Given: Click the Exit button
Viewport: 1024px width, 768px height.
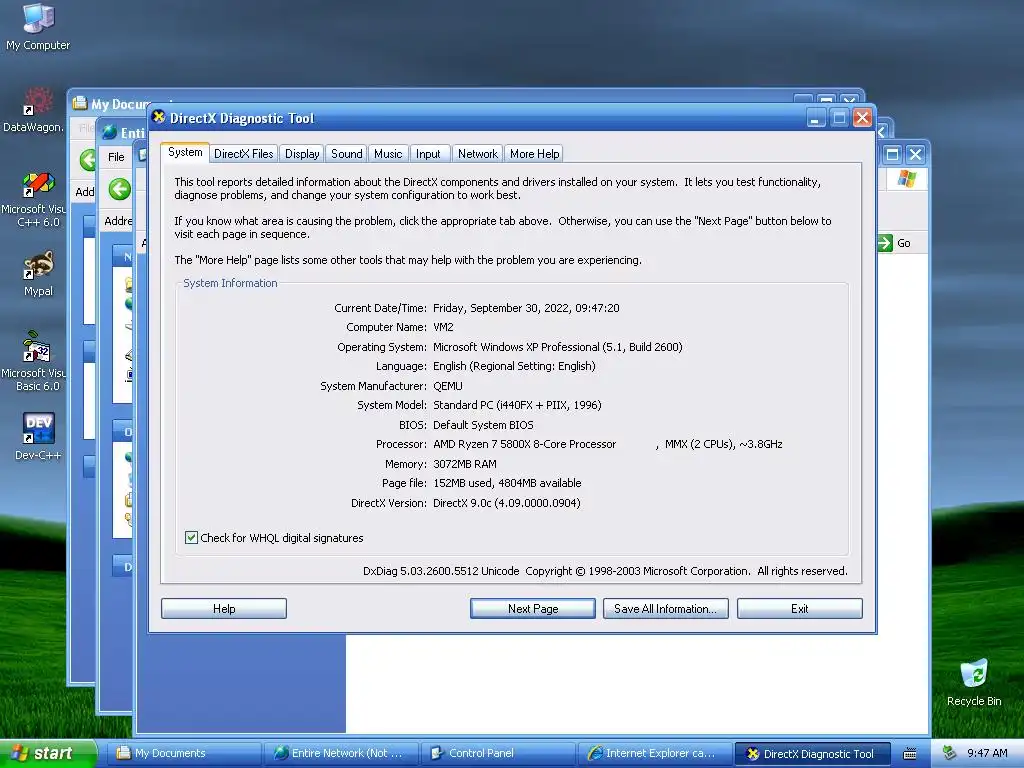Looking at the screenshot, I should pos(799,609).
